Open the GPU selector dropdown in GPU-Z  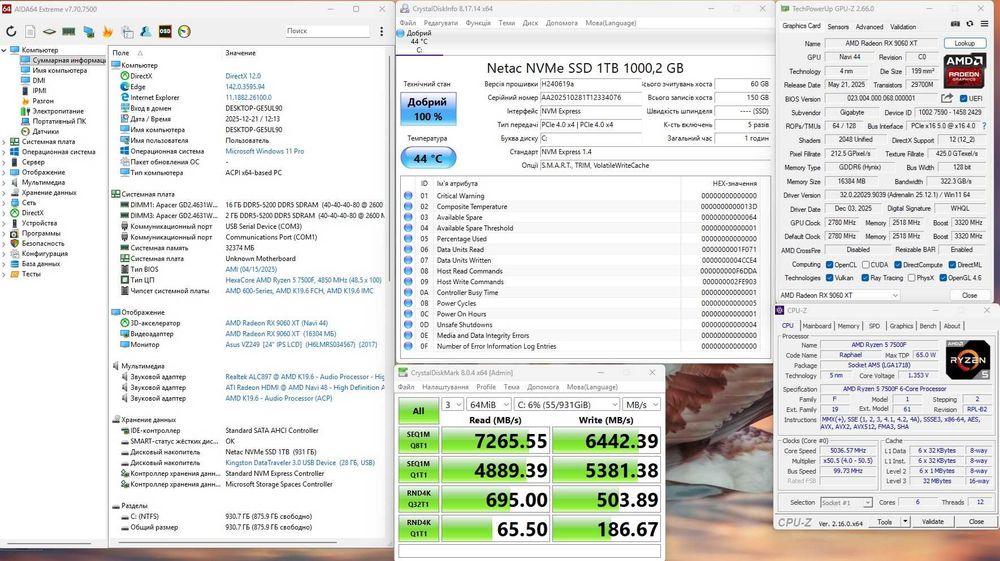click(x=839, y=295)
